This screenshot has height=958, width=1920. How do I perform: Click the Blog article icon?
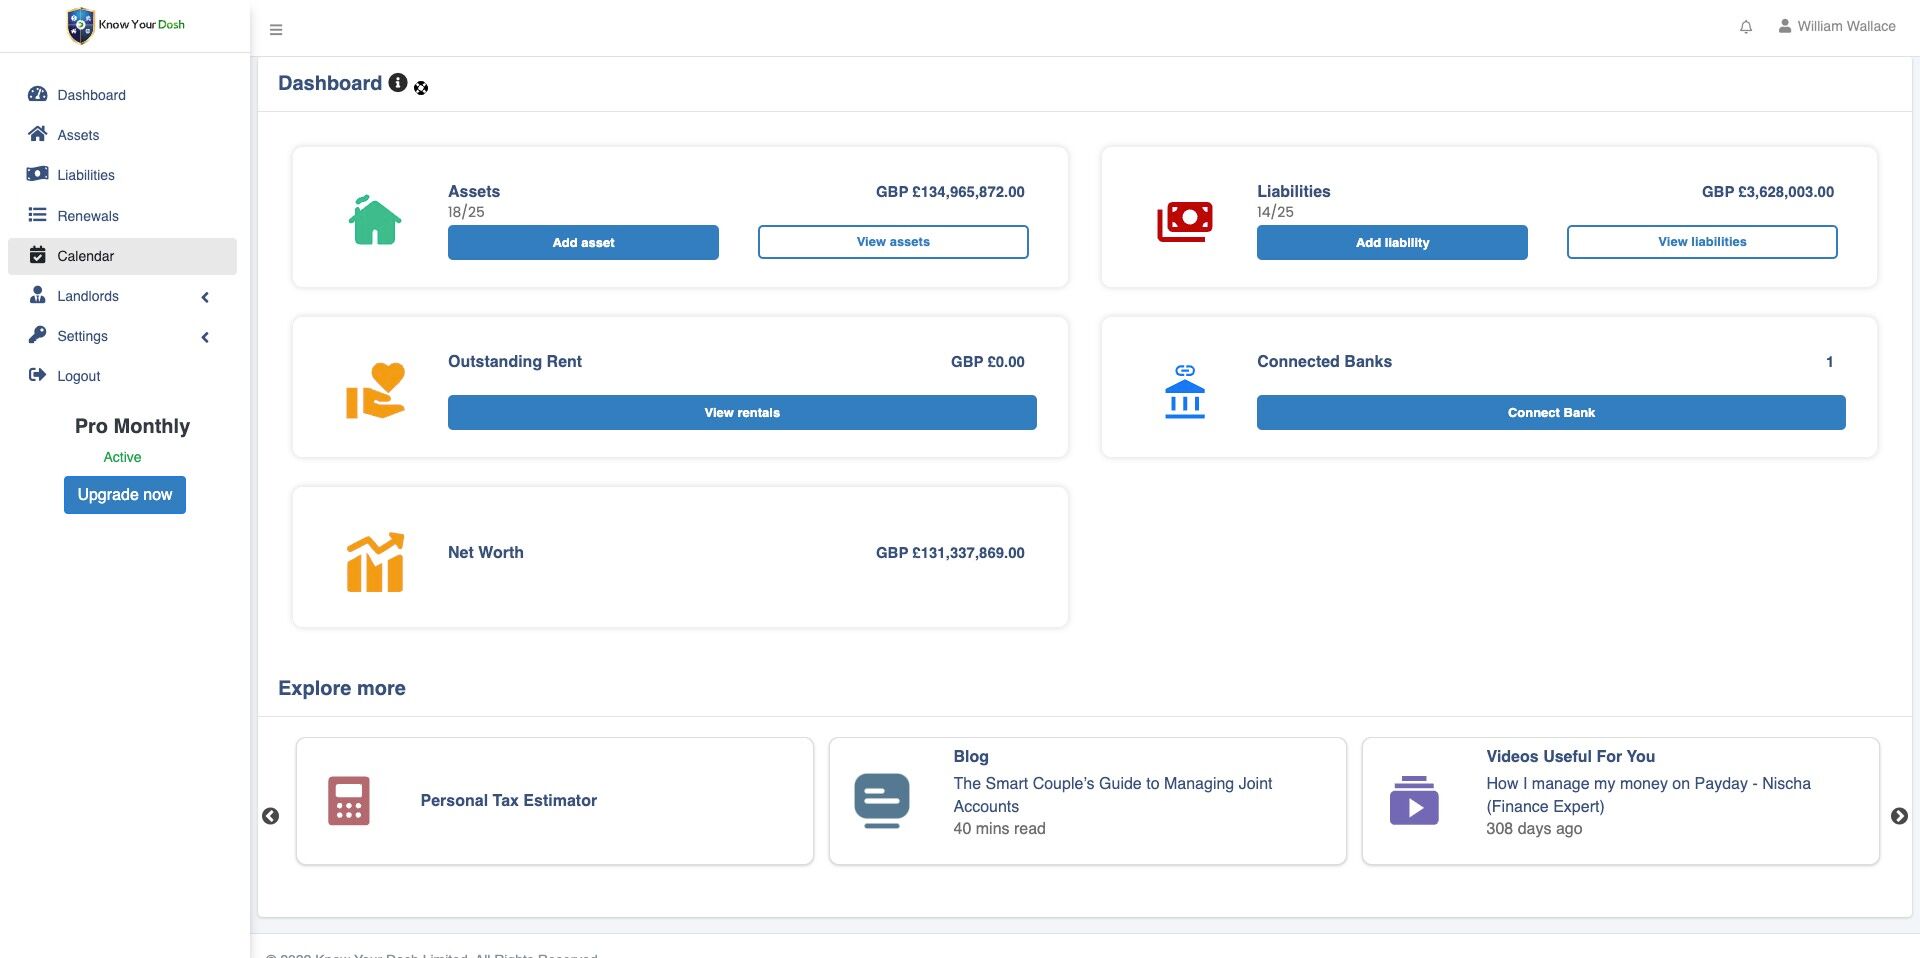pyautogui.click(x=882, y=801)
